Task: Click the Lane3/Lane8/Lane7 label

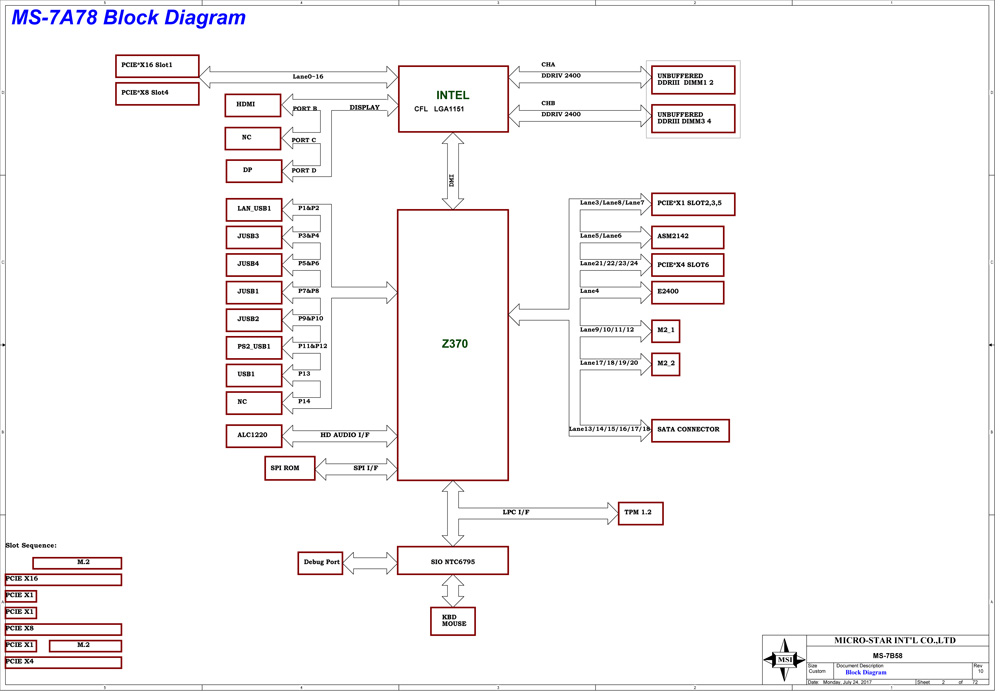Action: (612, 202)
